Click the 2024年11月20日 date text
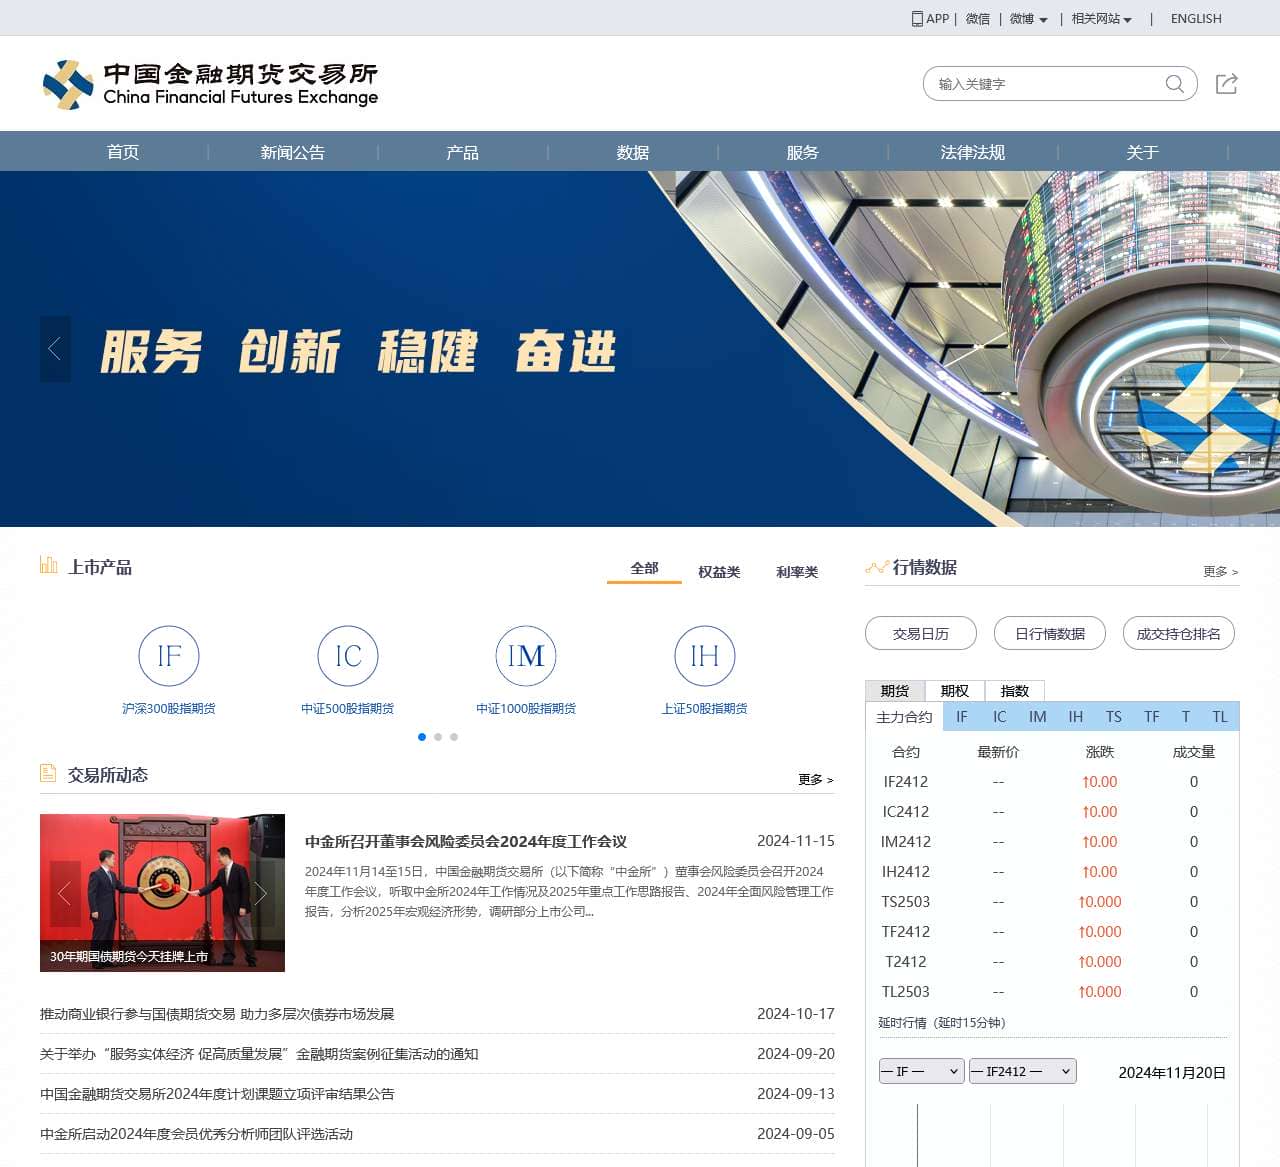This screenshot has width=1280, height=1167. tap(1172, 1073)
